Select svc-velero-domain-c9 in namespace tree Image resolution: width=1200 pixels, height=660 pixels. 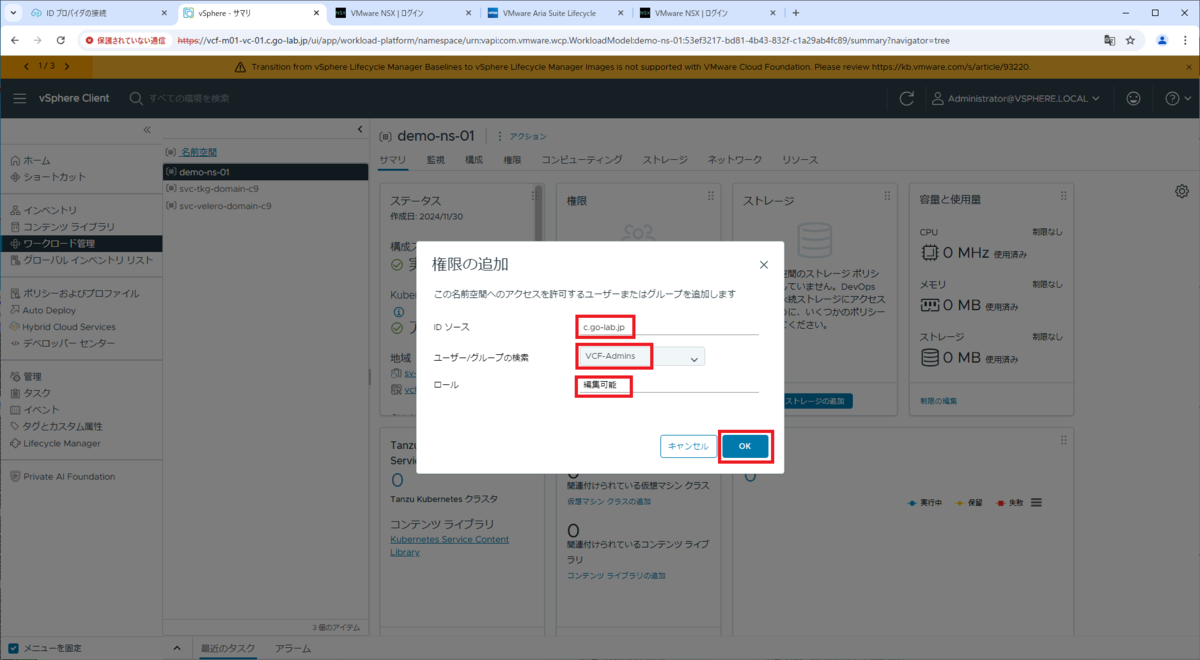pyautogui.click(x=225, y=206)
